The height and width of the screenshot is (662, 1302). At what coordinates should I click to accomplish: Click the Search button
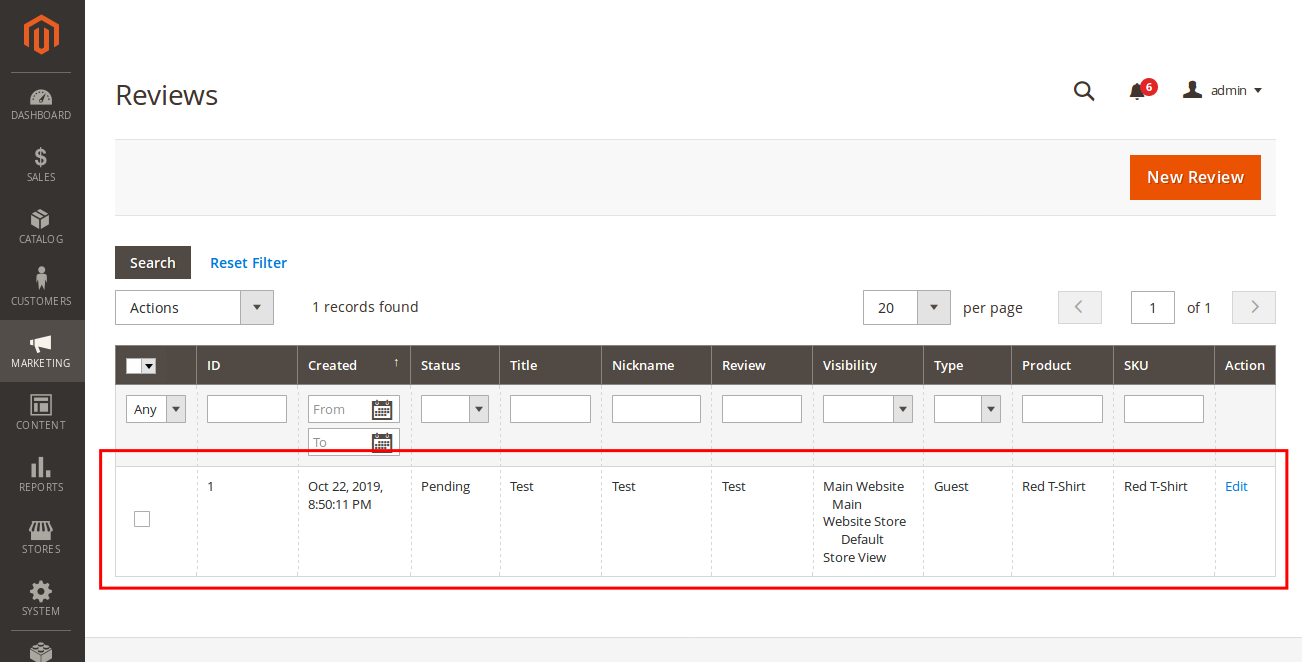coord(153,263)
